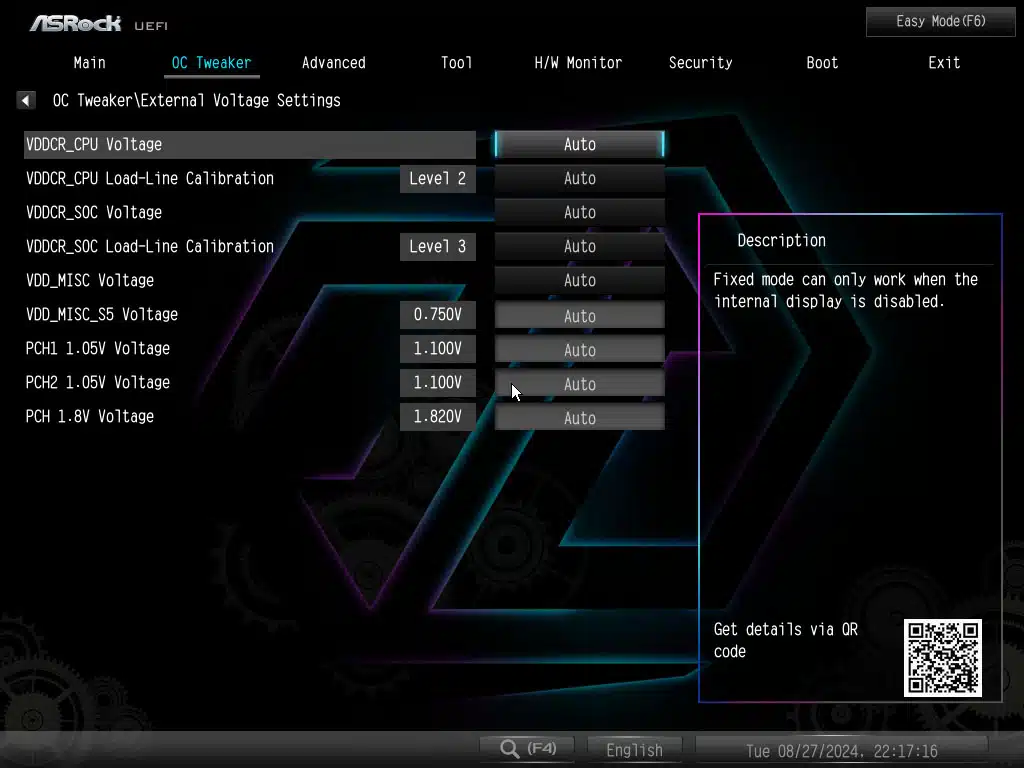Click the back arrow icon beside breadcrumb
1024x768 pixels.
tap(26, 100)
